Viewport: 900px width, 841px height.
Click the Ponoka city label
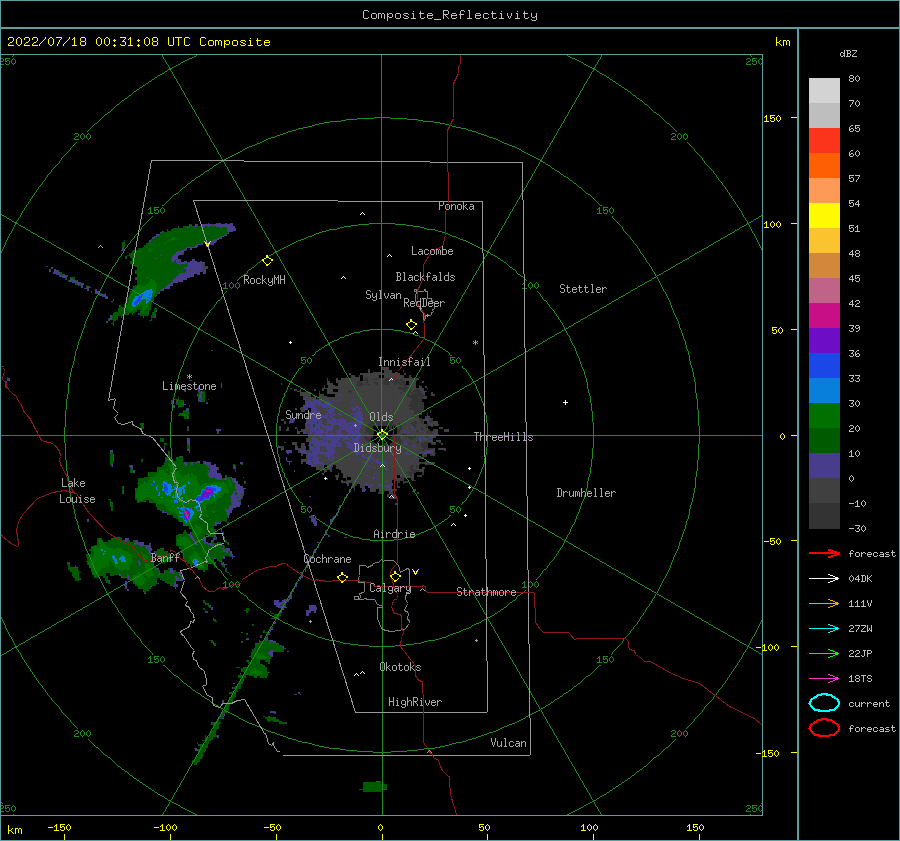tap(456, 206)
